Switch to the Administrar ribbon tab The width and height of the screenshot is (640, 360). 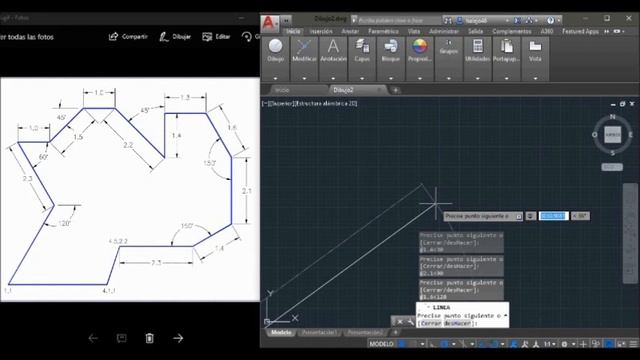click(x=444, y=31)
